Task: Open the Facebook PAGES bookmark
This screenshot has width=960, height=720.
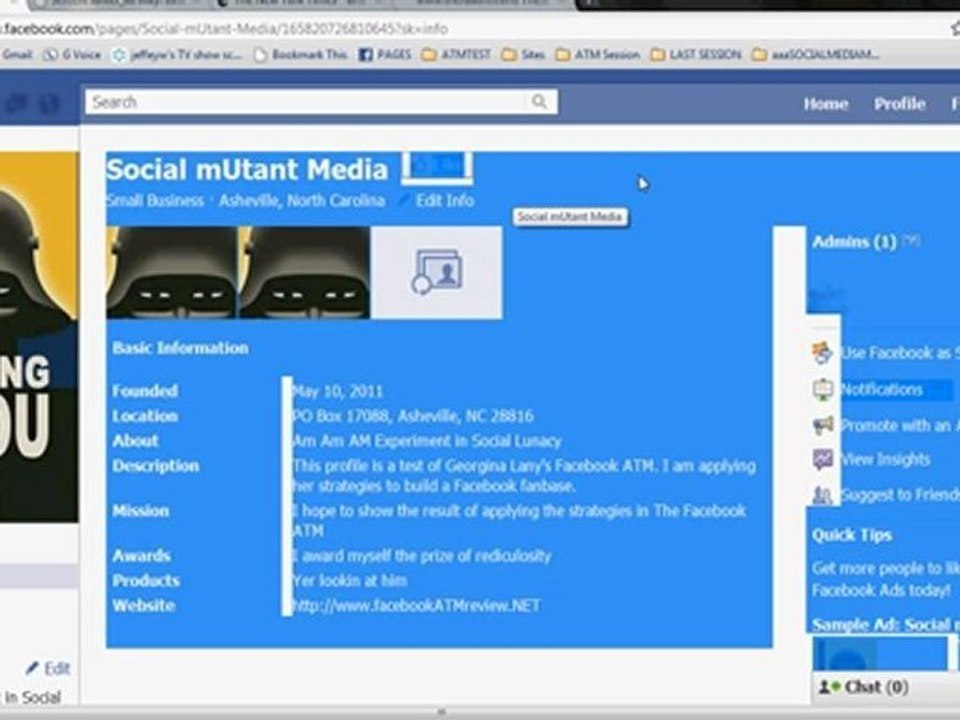Action: [385, 54]
